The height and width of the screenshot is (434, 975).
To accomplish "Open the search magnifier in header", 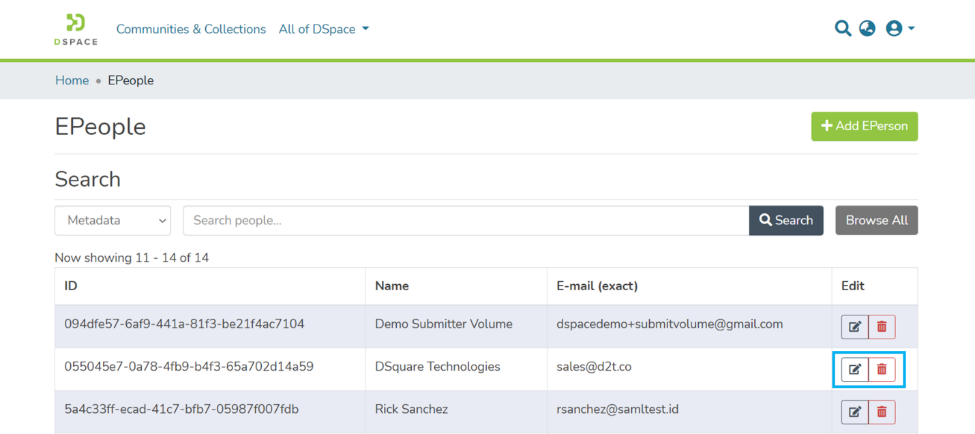I will click(x=843, y=29).
